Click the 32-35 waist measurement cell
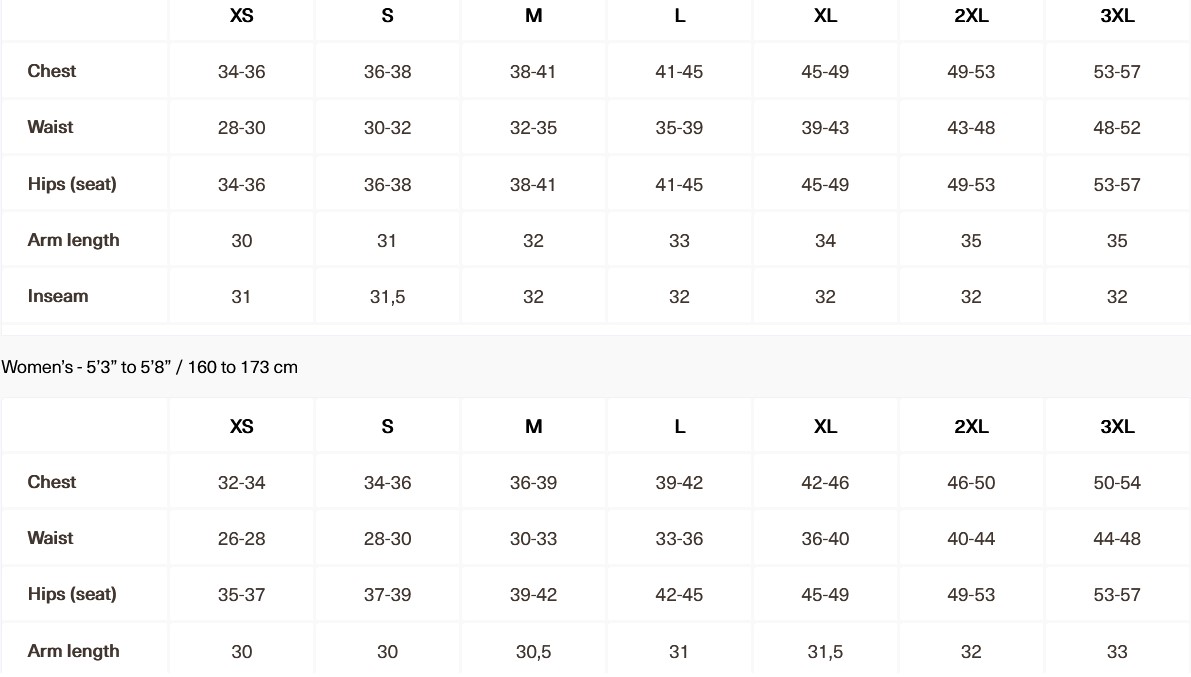Image resolution: width=1191 pixels, height=677 pixels. click(x=533, y=128)
